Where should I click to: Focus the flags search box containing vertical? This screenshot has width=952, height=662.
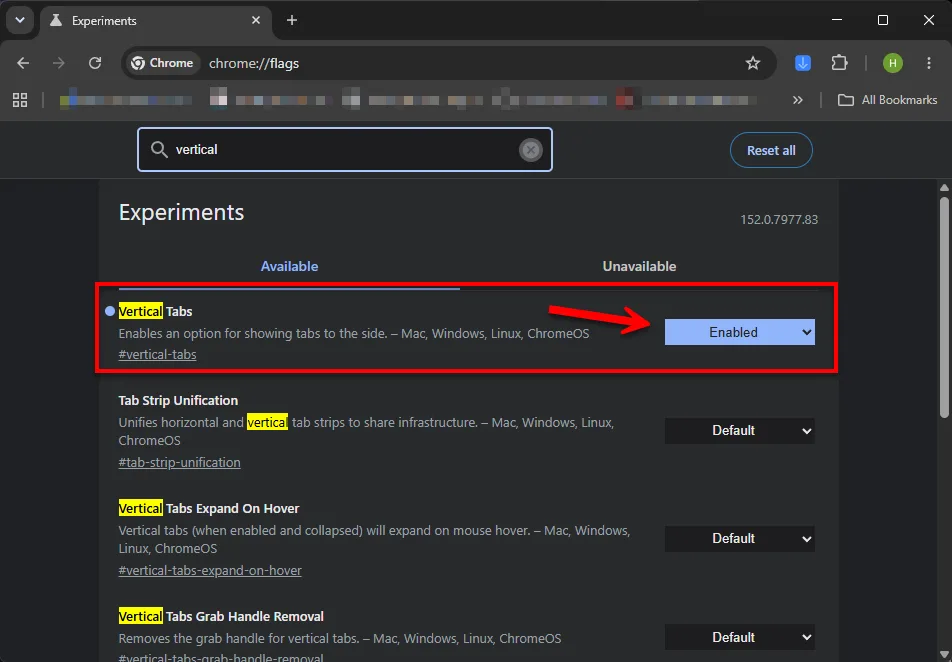(x=345, y=149)
